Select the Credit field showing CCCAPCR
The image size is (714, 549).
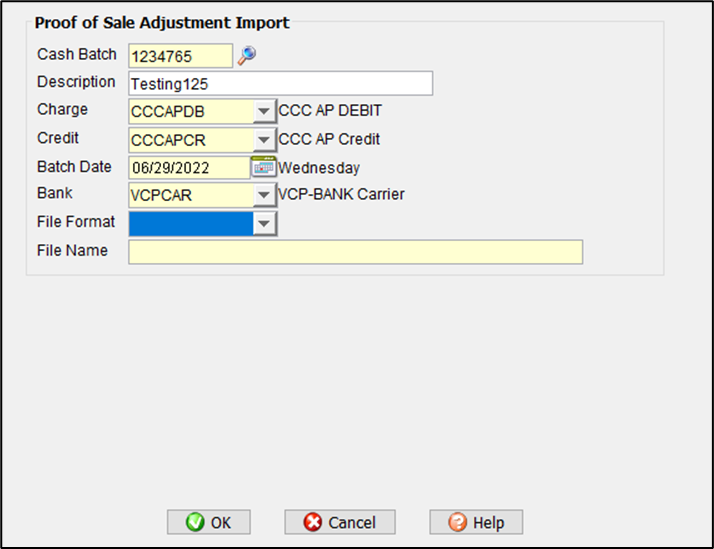pyautogui.click(x=190, y=139)
